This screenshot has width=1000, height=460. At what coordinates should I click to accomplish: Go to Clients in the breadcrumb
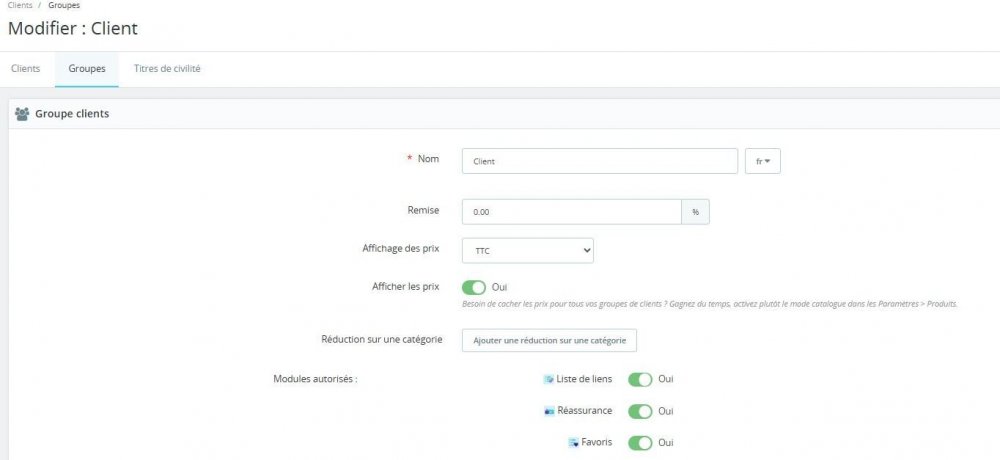pyautogui.click(x=20, y=5)
